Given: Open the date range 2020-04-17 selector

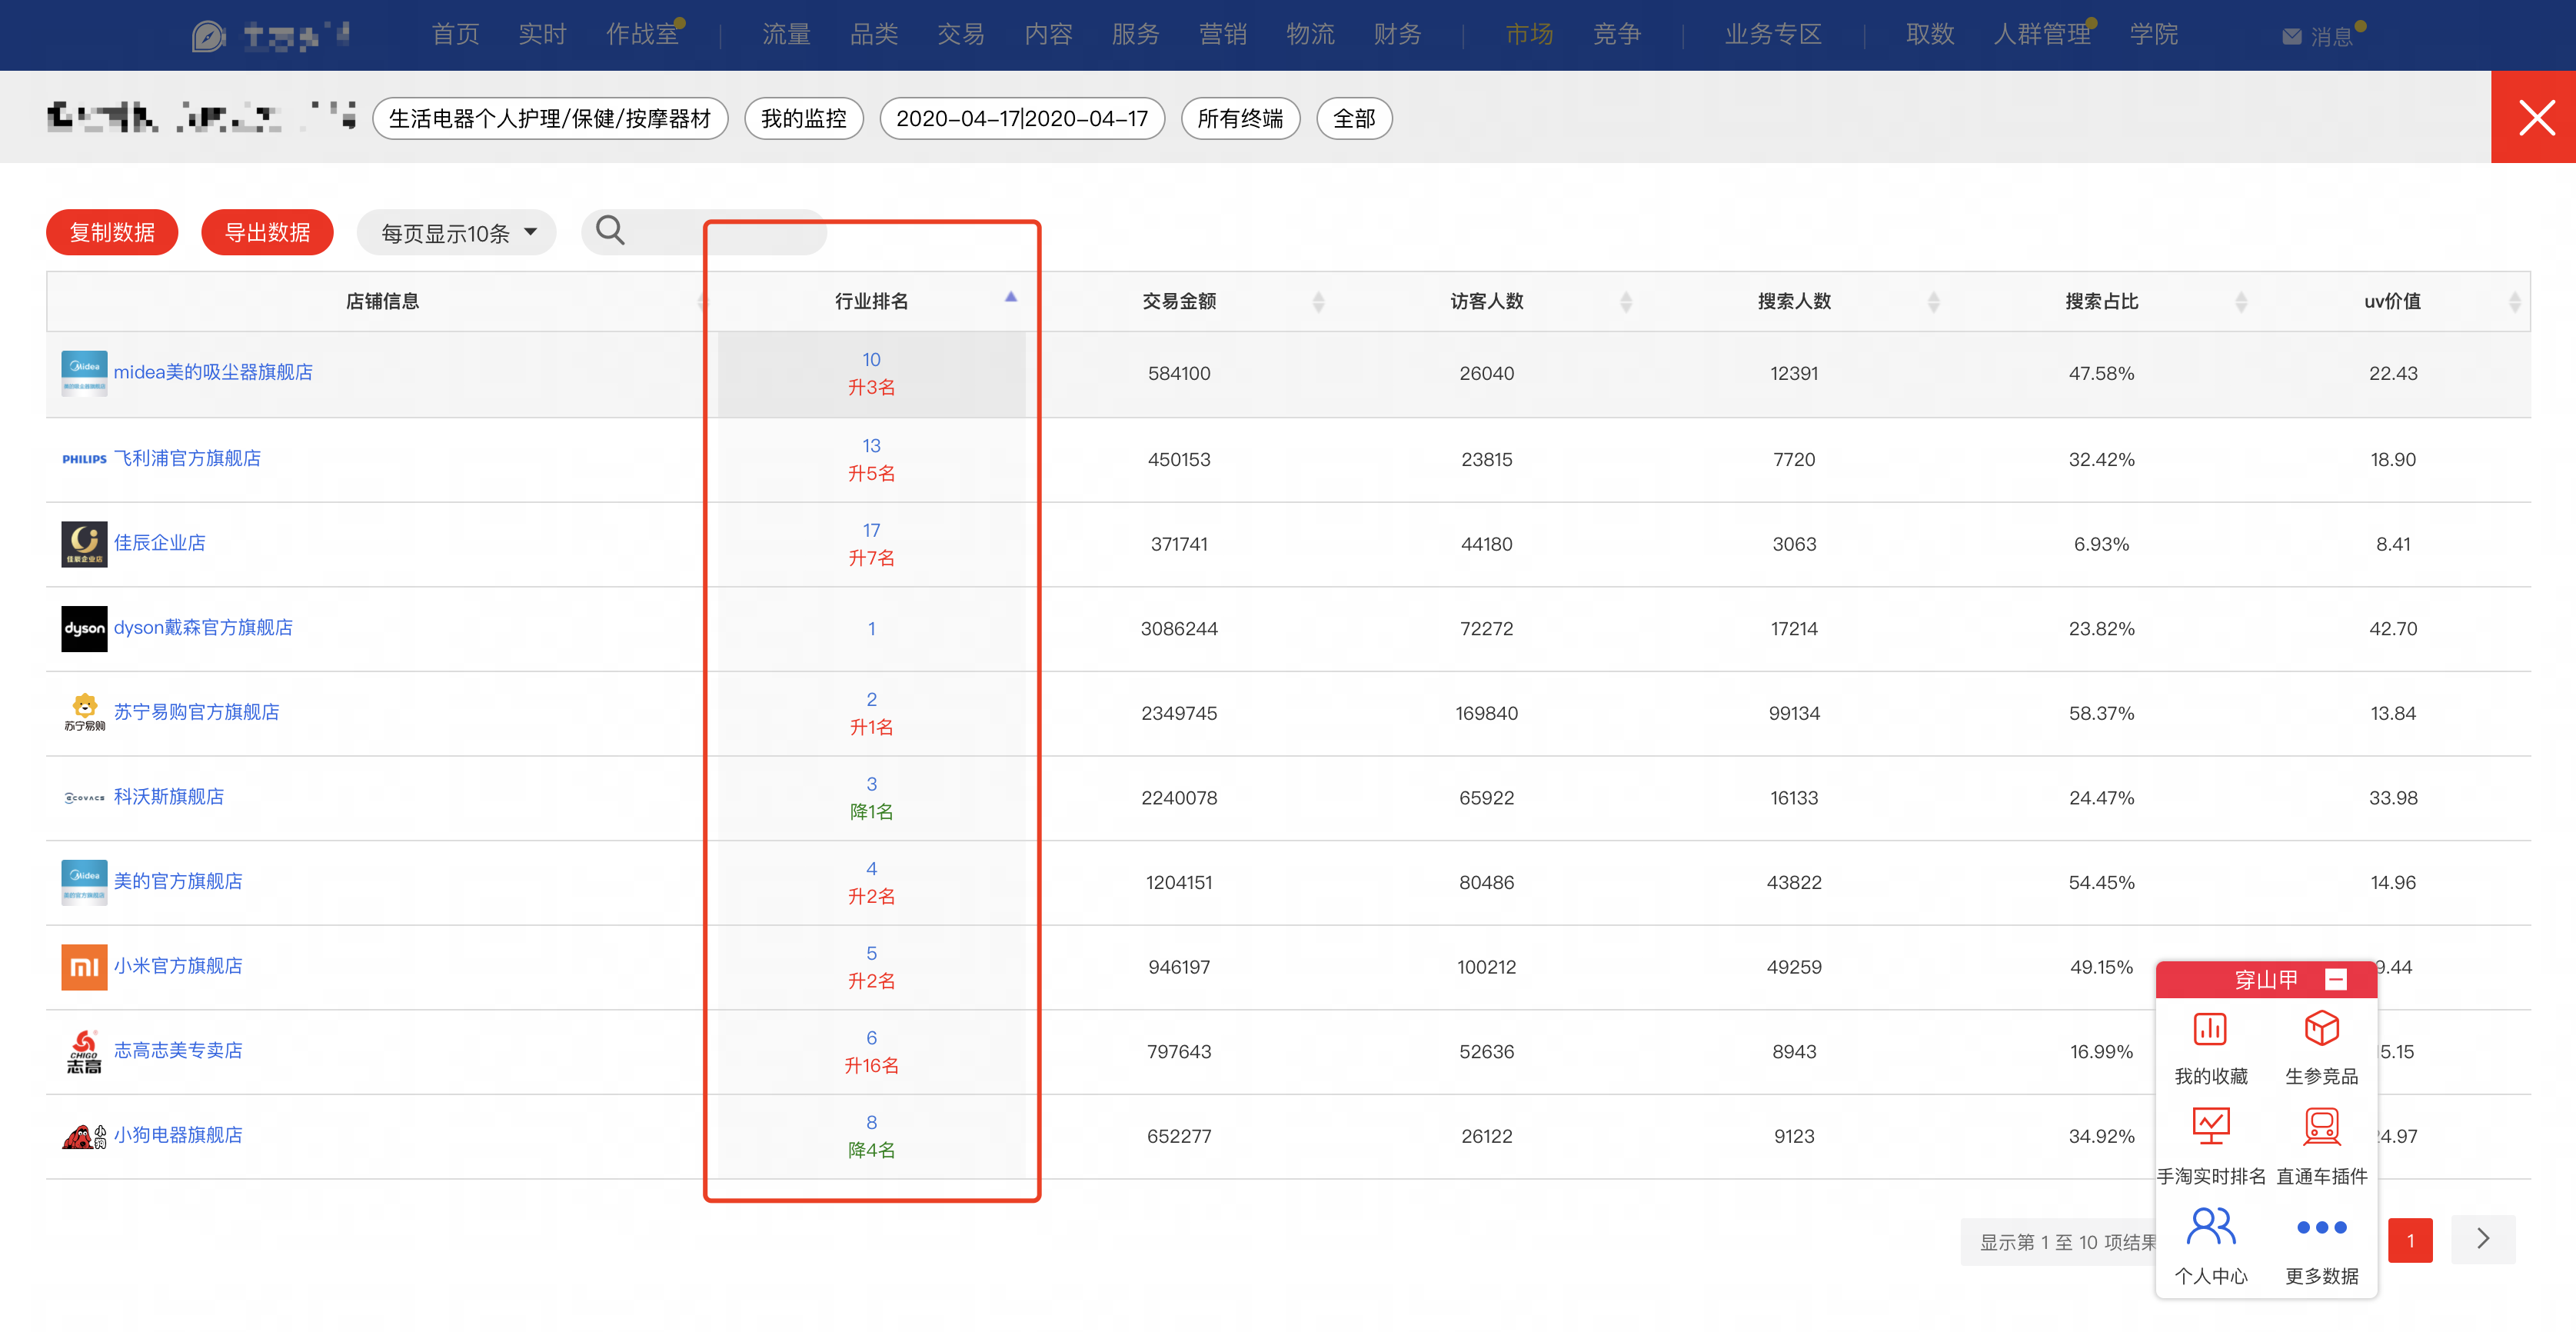Looking at the screenshot, I should click(1021, 119).
